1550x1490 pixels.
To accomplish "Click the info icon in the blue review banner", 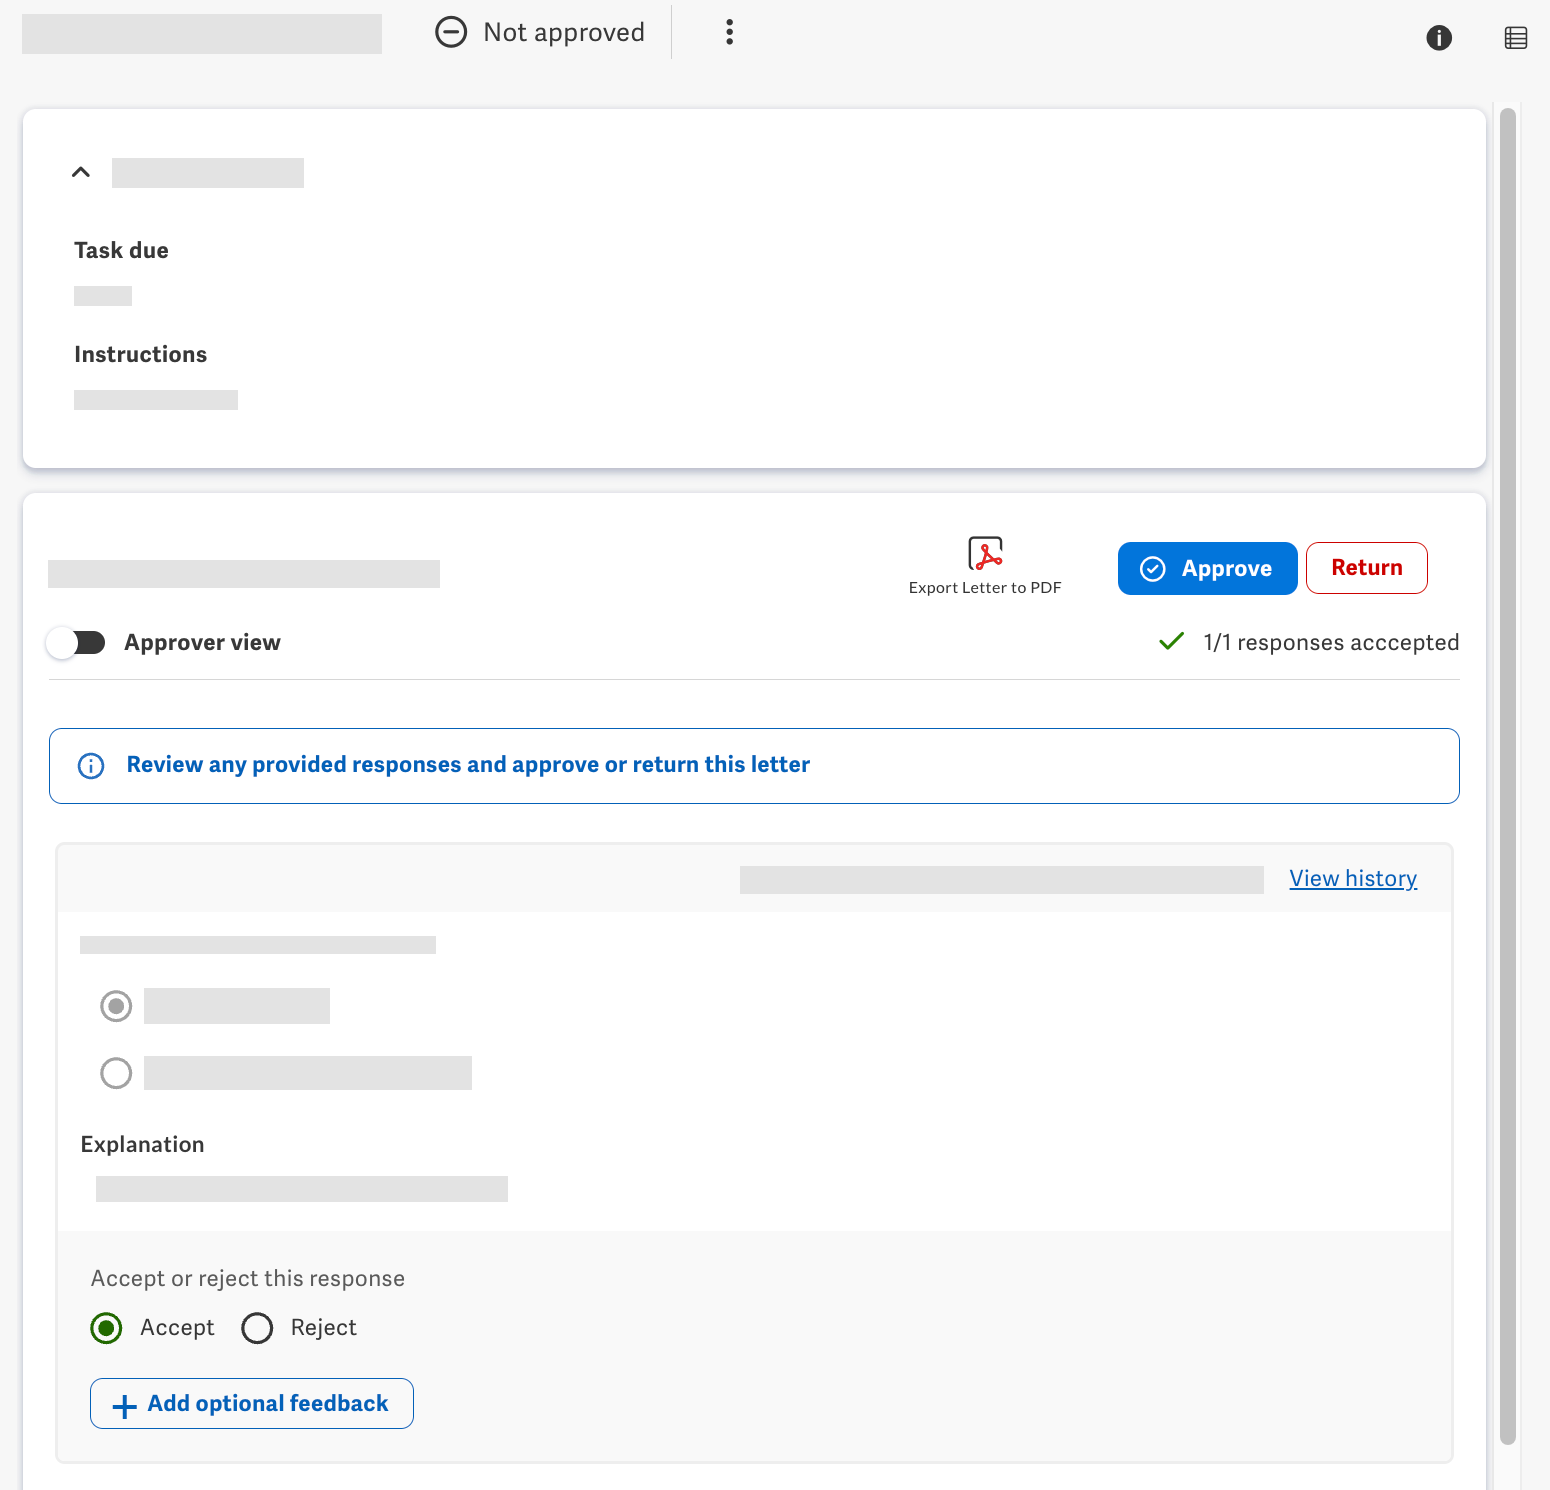I will click(x=90, y=765).
